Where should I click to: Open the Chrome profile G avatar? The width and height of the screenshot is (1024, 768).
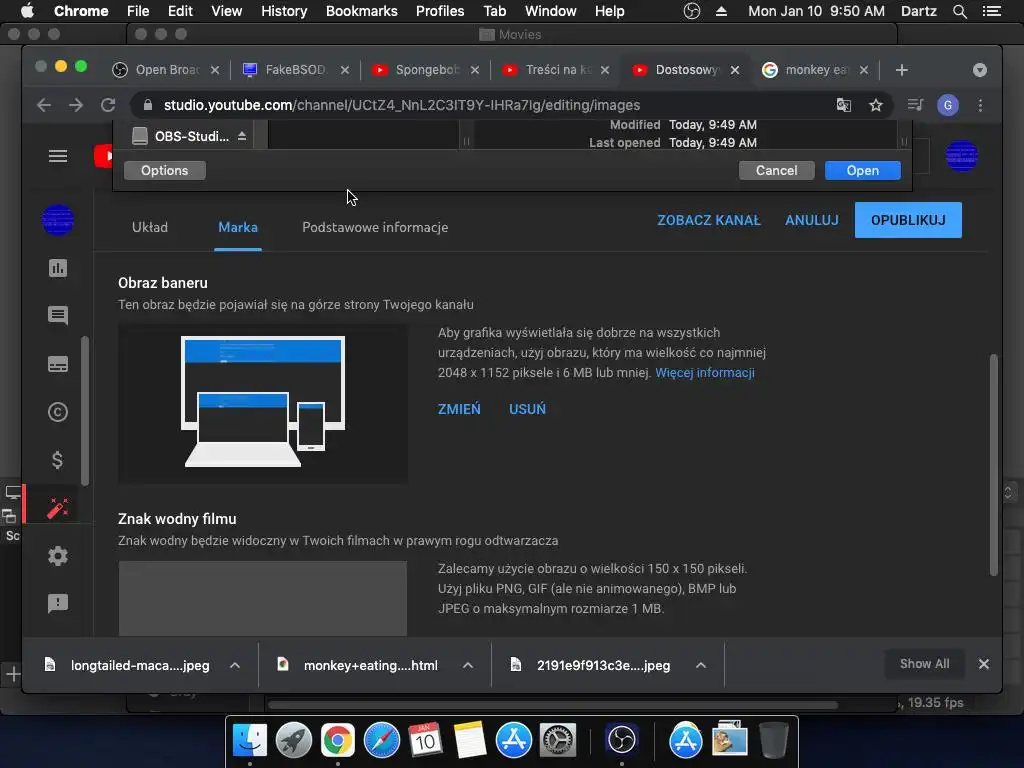point(948,105)
